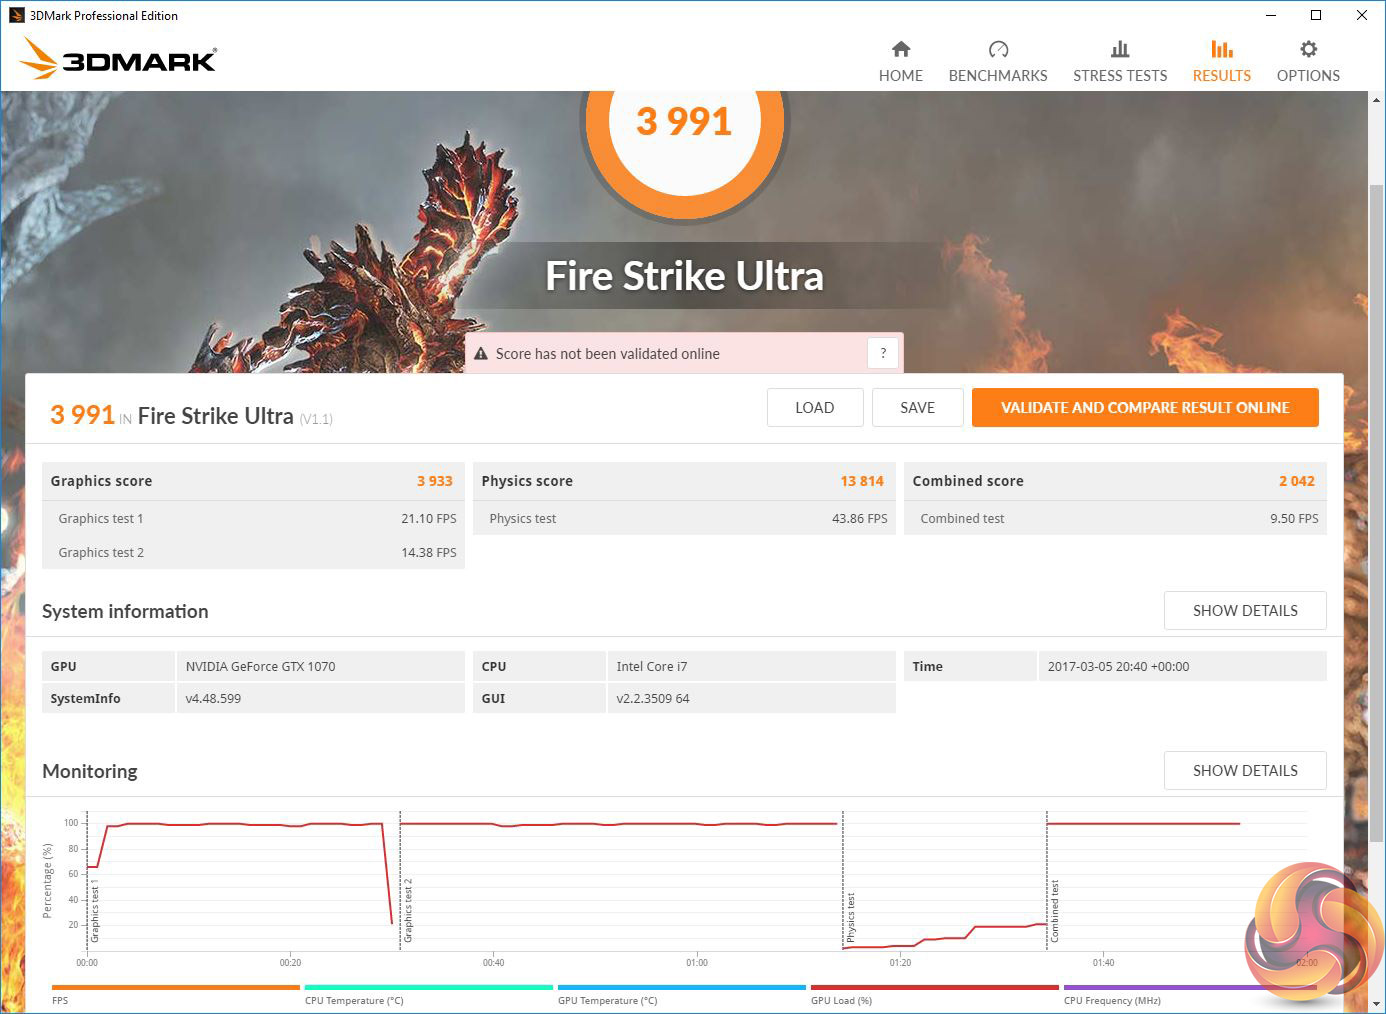Viewport: 1386px width, 1014px height.
Task: Click the SystemInfo version v4.48.599
Action: pos(213,698)
